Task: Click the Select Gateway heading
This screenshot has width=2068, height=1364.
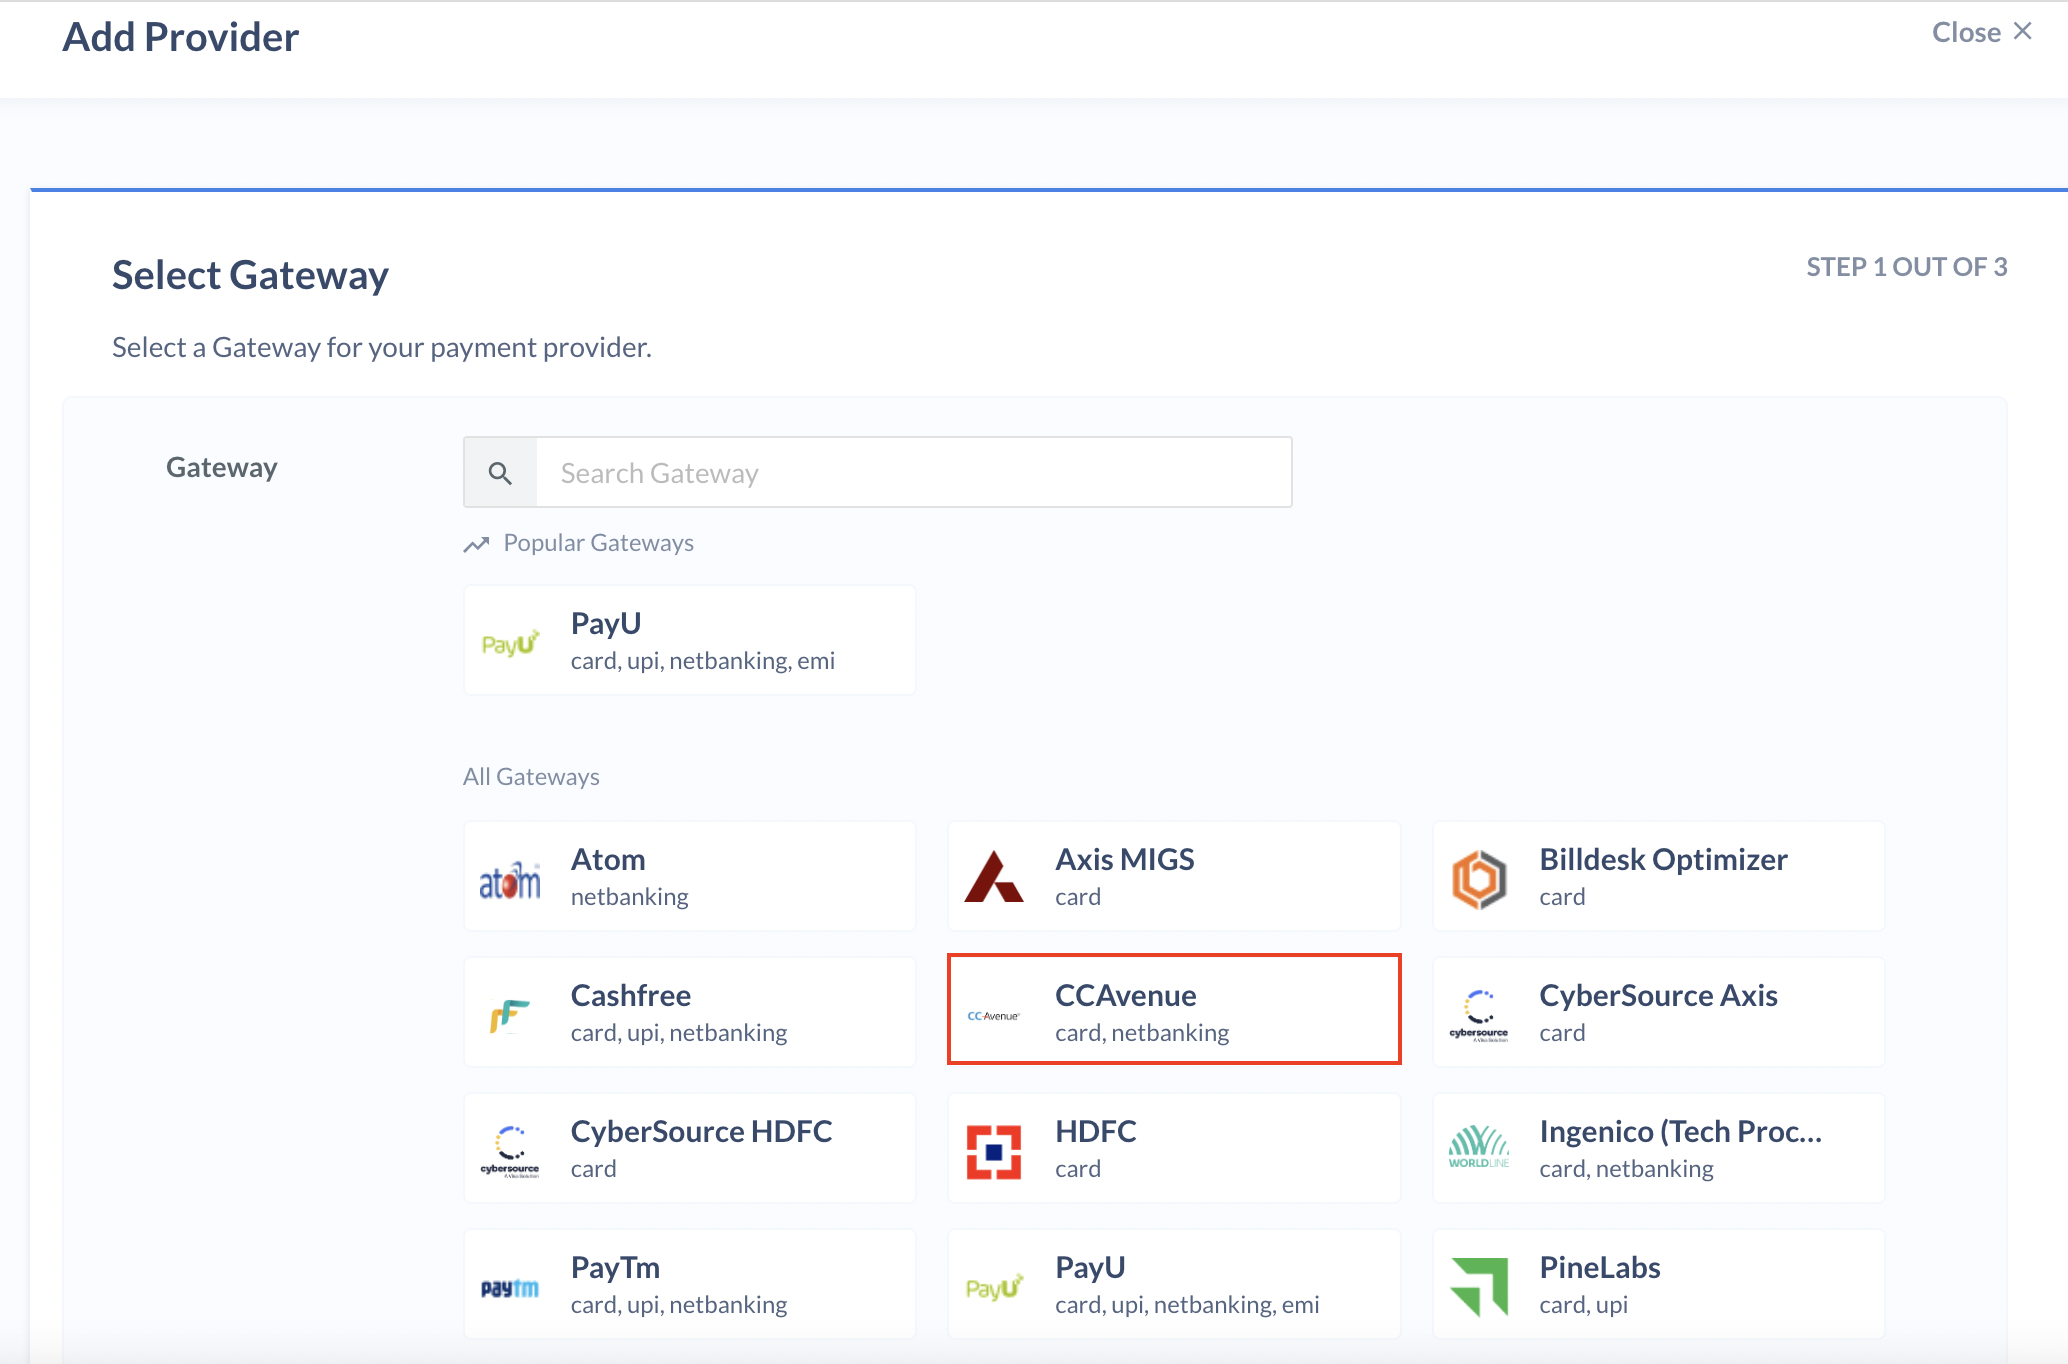Action: click(x=250, y=275)
